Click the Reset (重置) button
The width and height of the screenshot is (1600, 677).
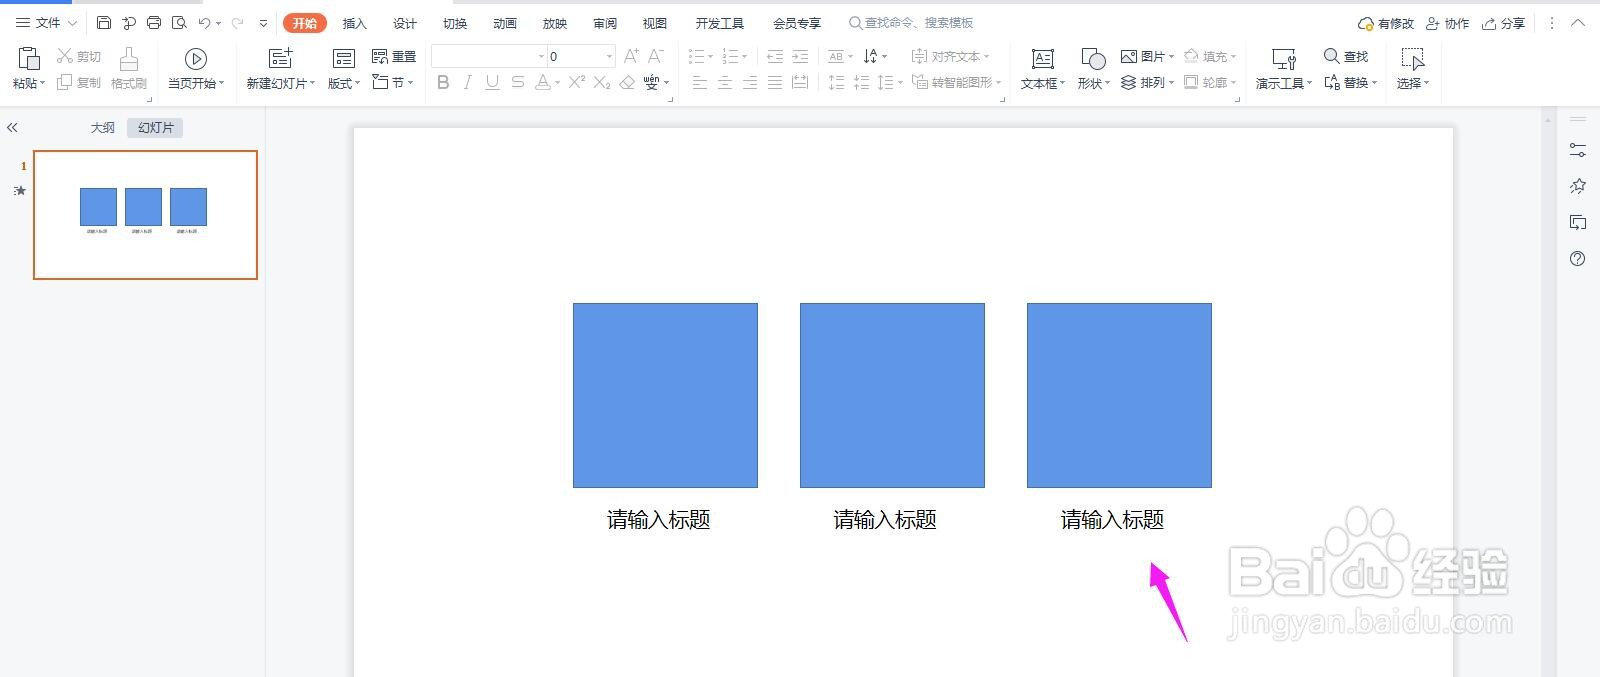coord(394,56)
